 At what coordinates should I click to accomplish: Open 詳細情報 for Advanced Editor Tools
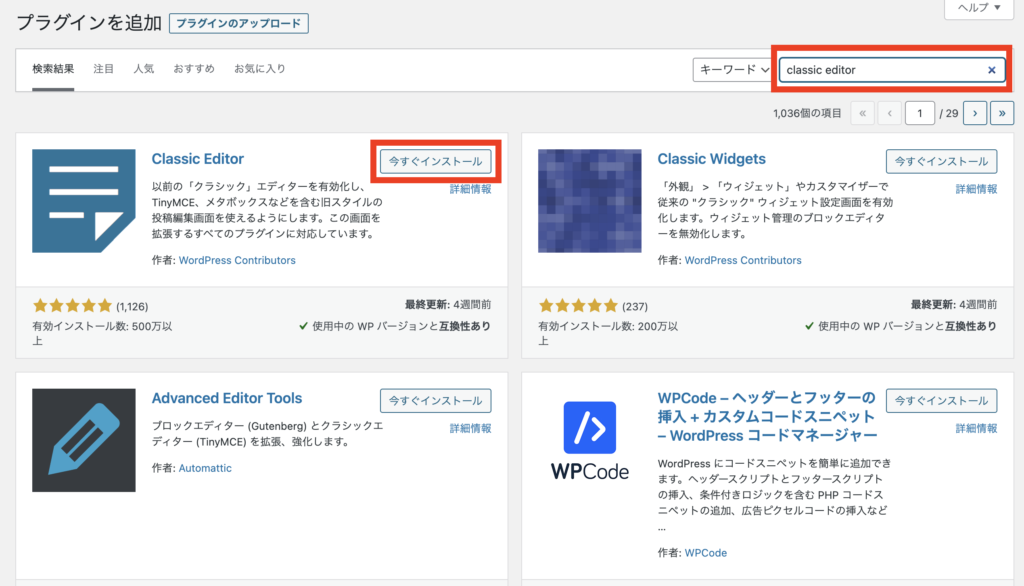pyautogui.click(x=470, y=429)
